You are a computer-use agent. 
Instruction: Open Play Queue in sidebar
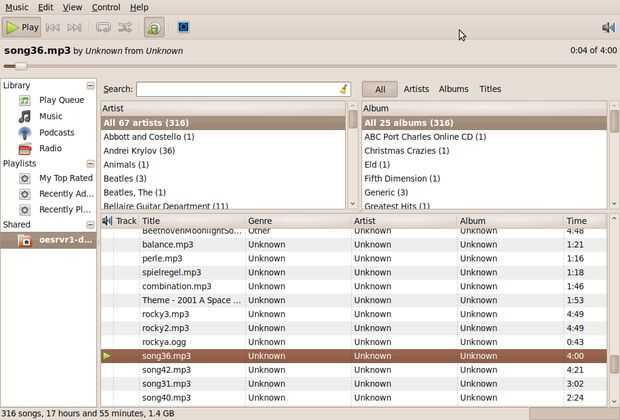click(61, 100)
